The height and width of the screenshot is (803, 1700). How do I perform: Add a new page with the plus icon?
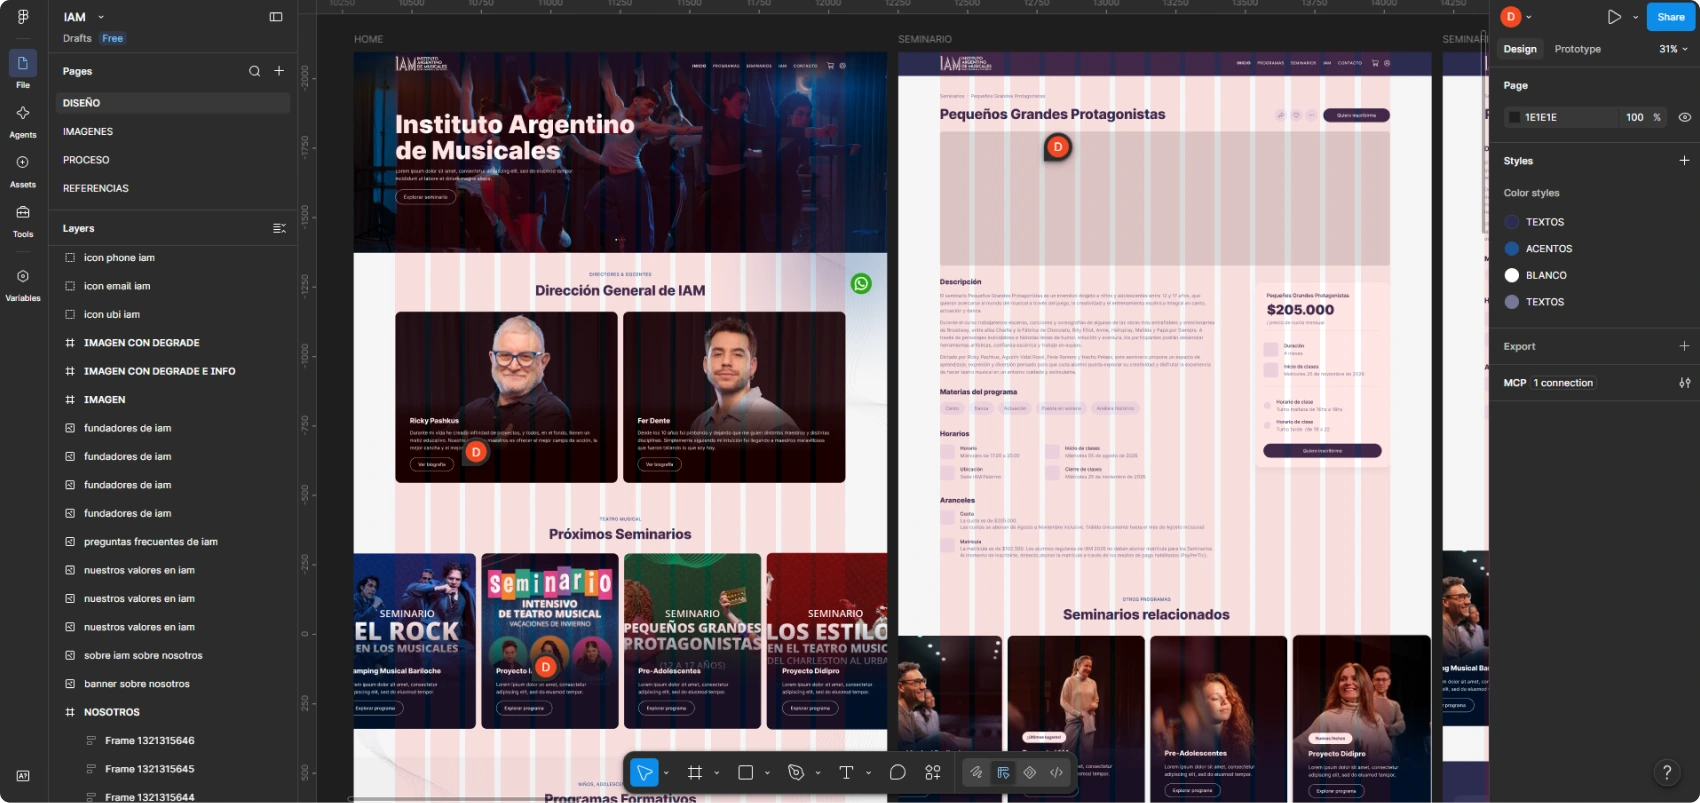click(279, 71)
